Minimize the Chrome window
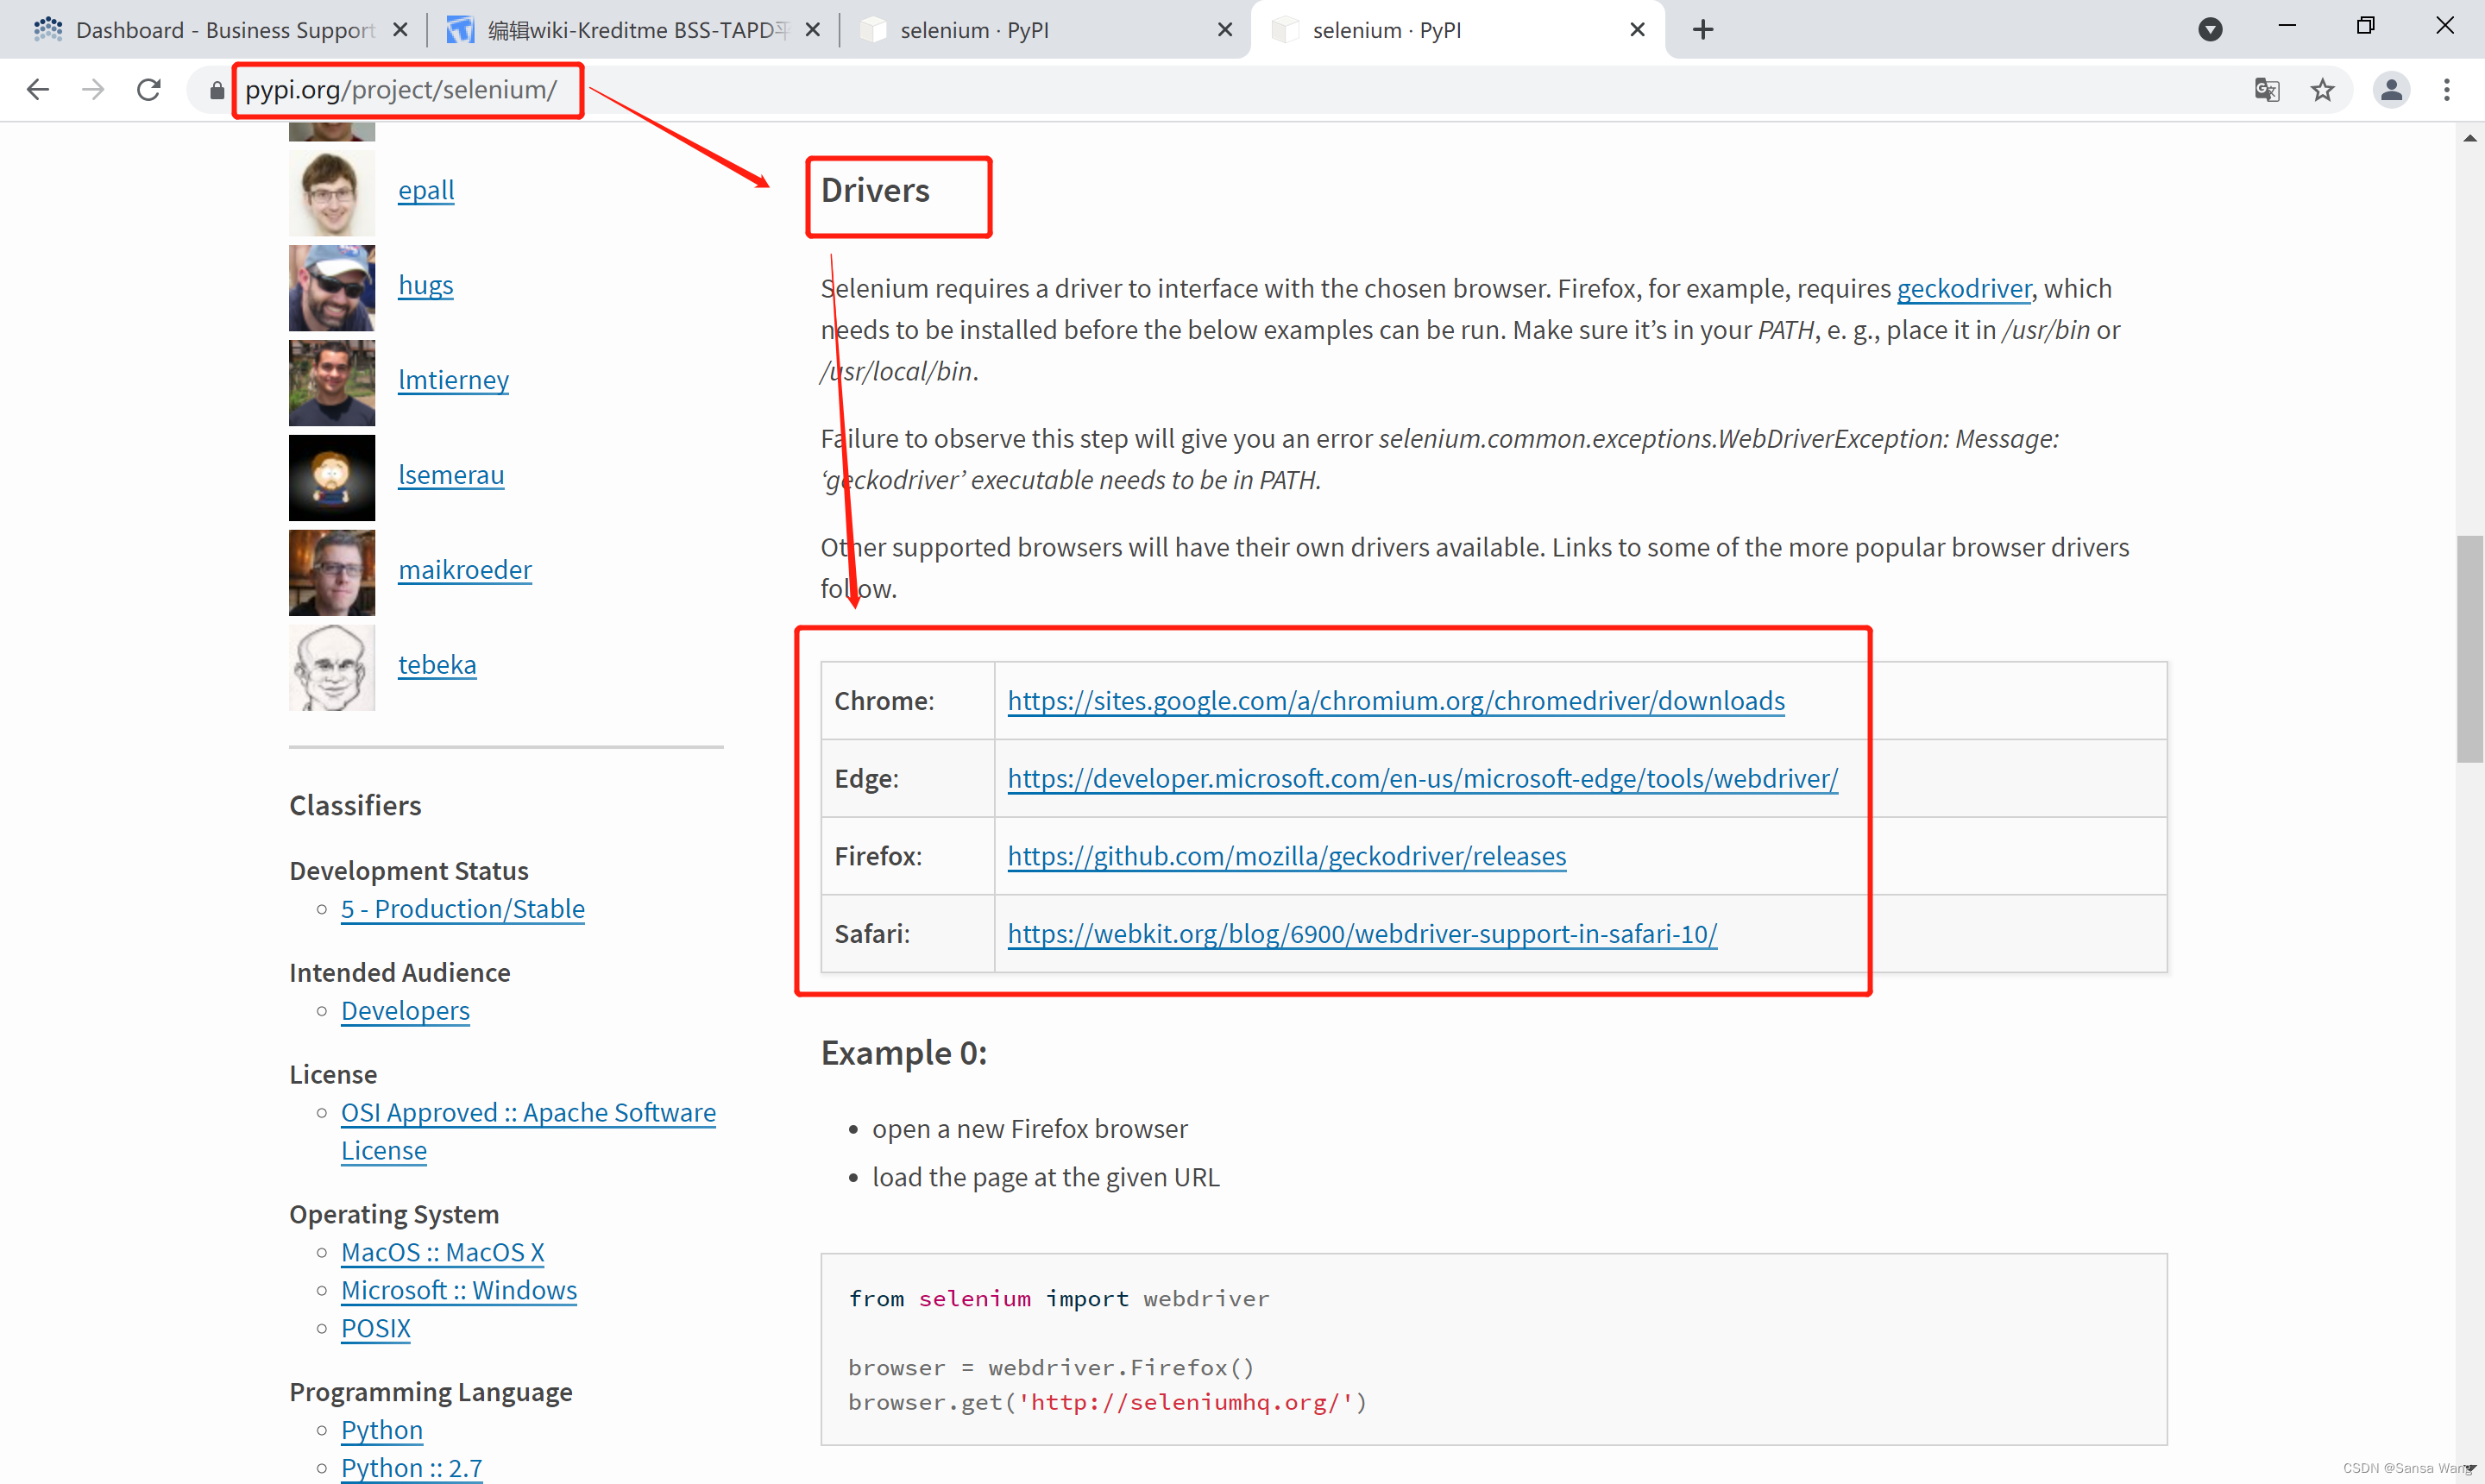Screen dimensions: 2485x1484 (x=2287, y=26)
